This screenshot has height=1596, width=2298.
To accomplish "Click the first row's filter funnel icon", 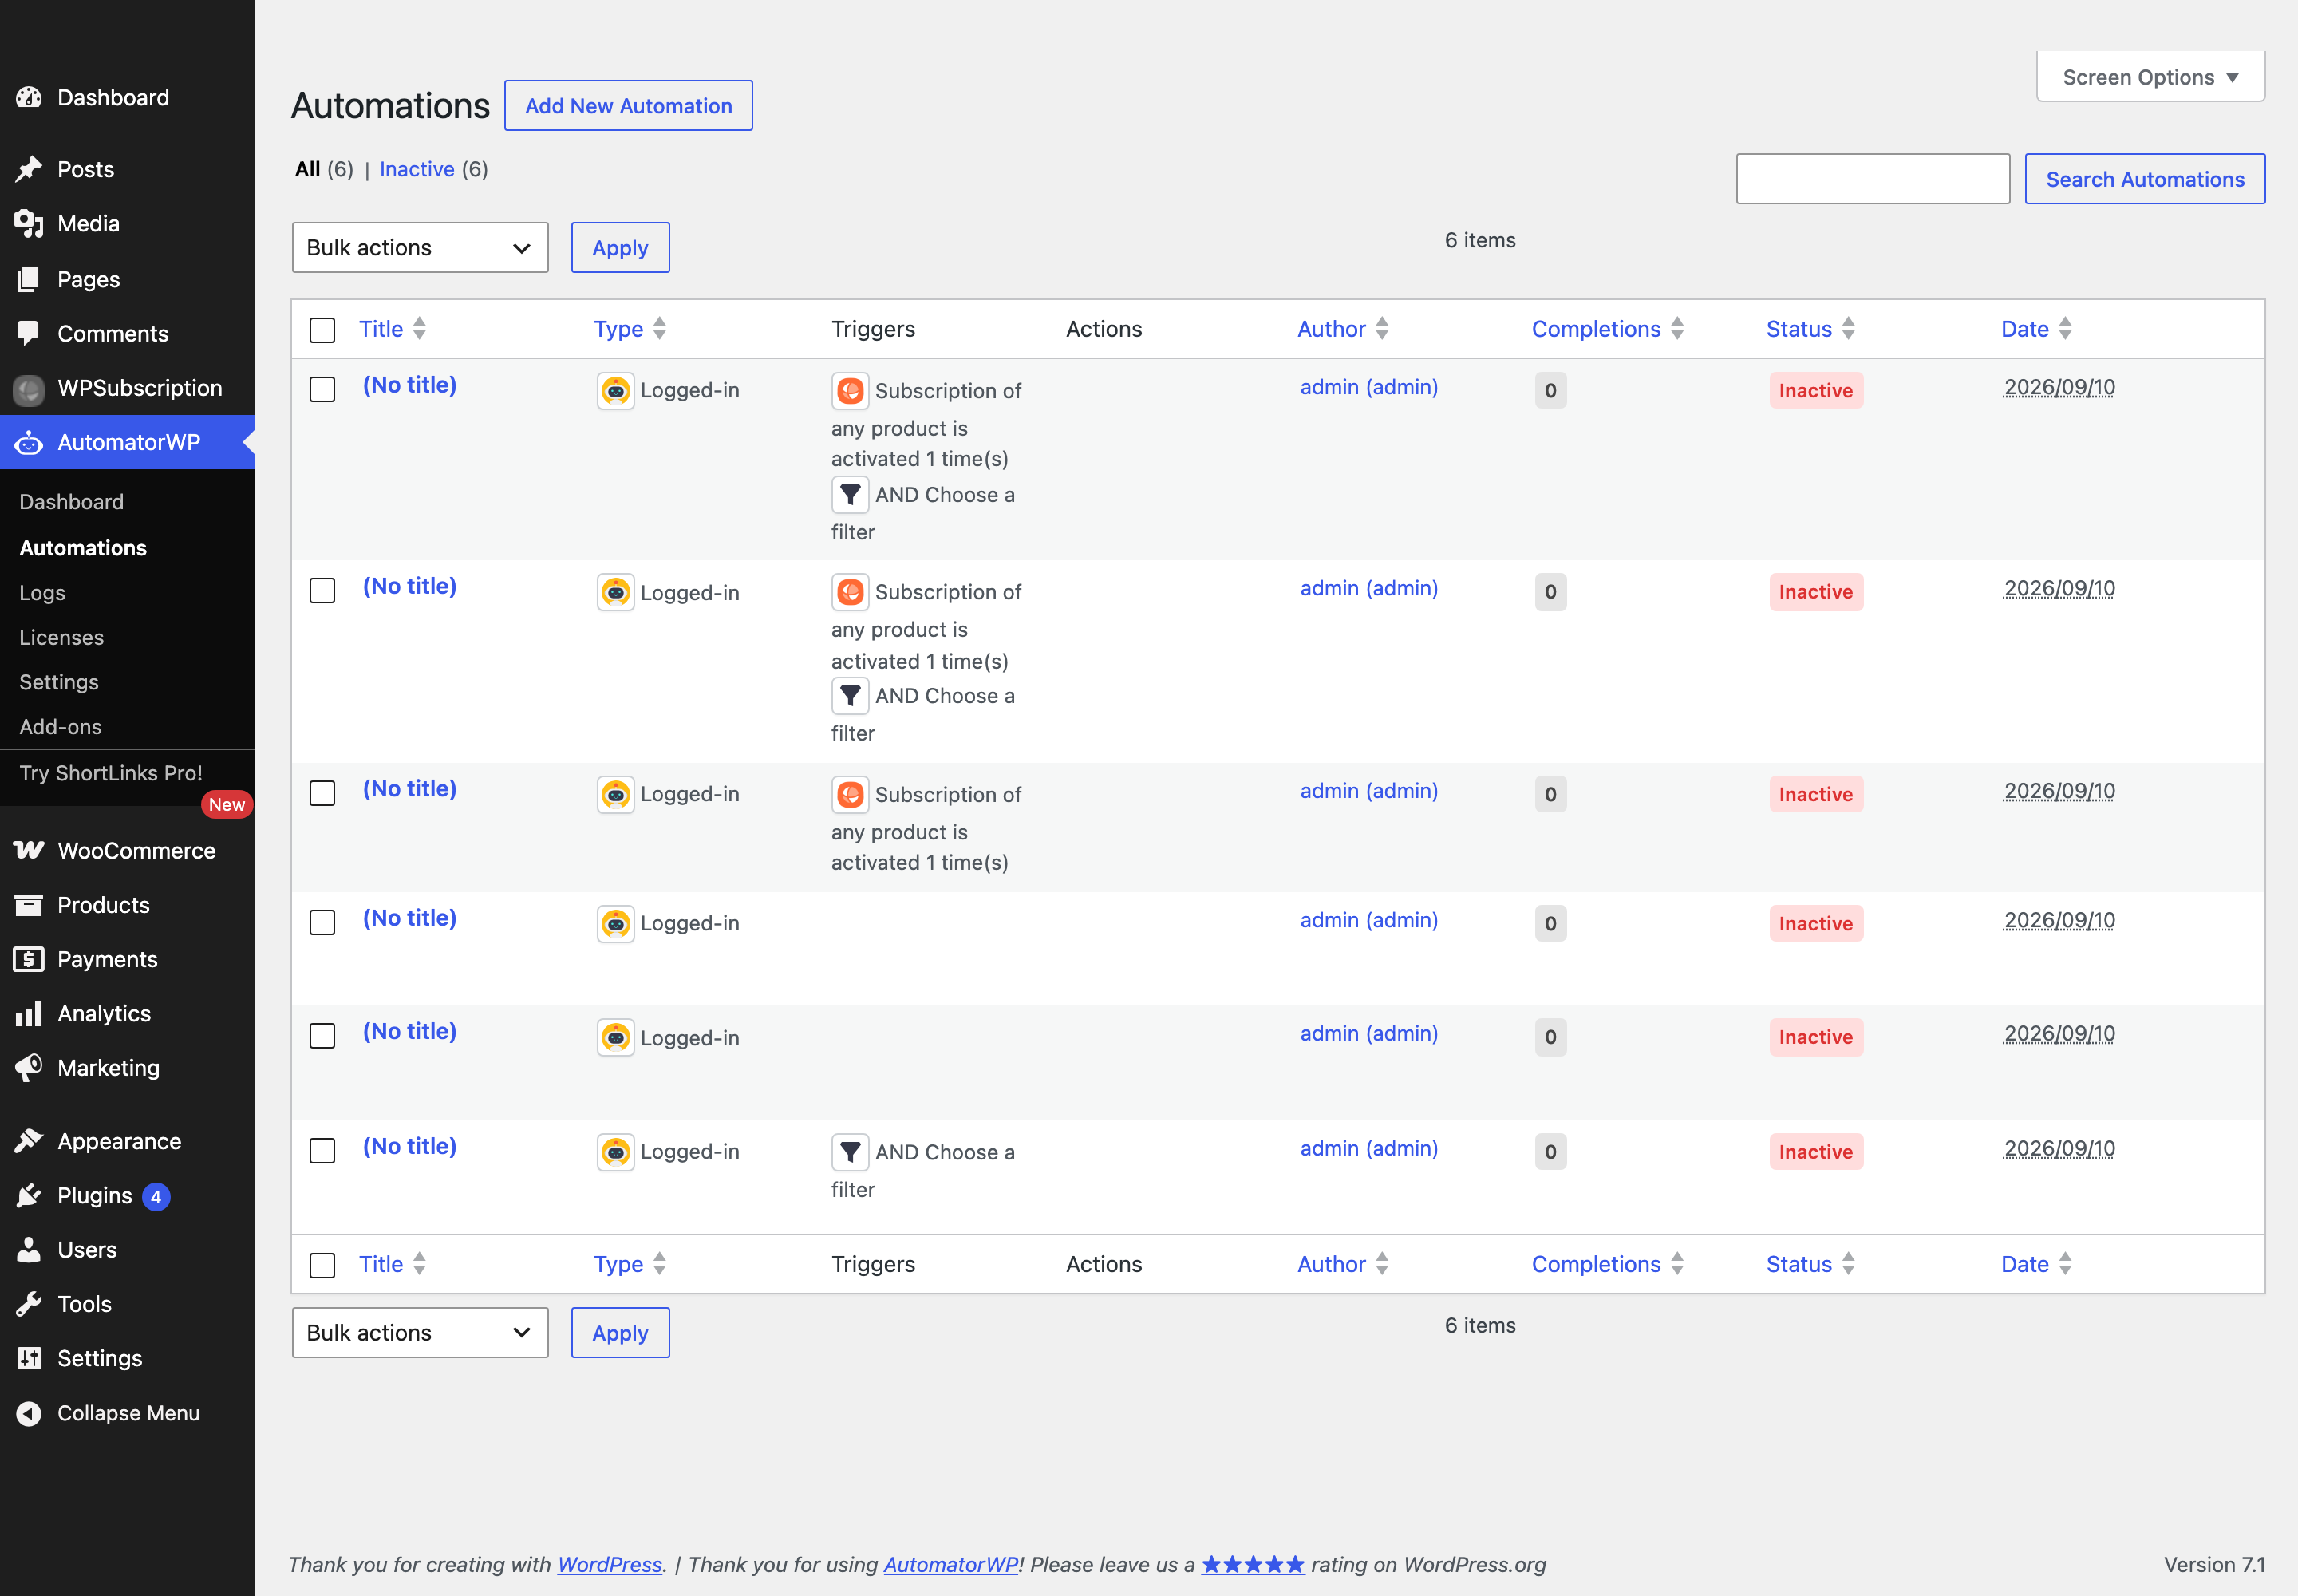I will pyautogui.click(x=850, y=495).
